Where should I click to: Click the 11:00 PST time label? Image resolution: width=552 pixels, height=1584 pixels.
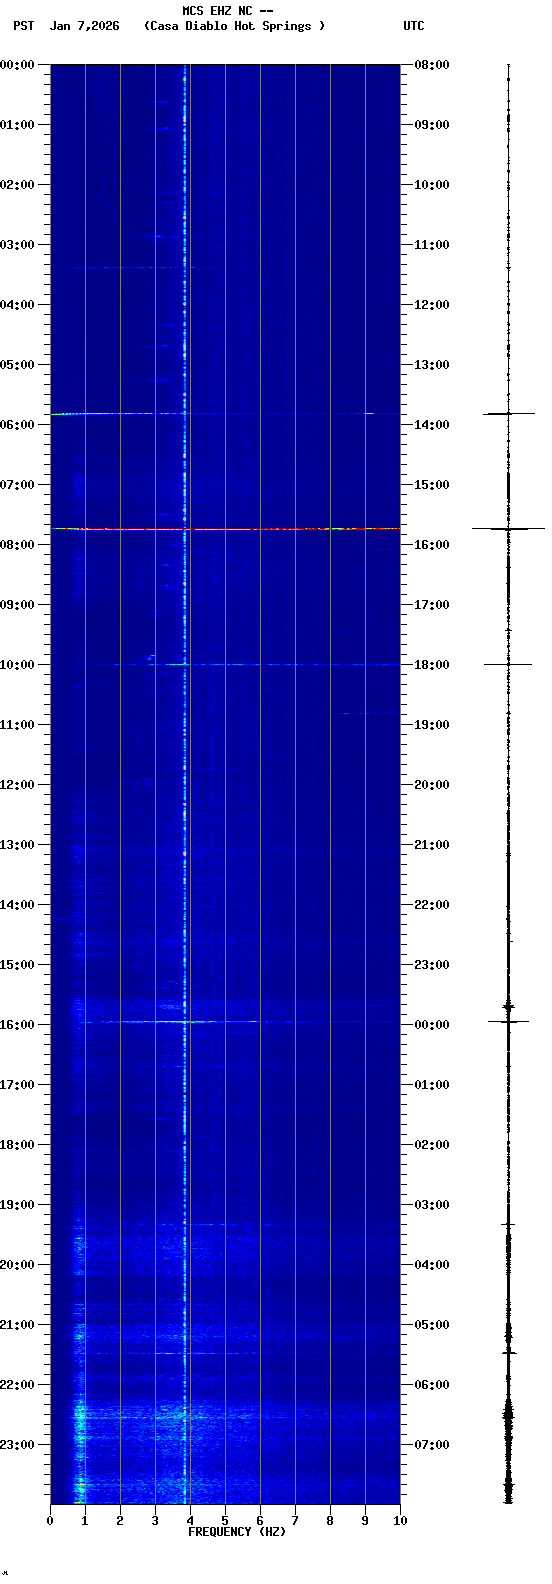click(17, 725)
